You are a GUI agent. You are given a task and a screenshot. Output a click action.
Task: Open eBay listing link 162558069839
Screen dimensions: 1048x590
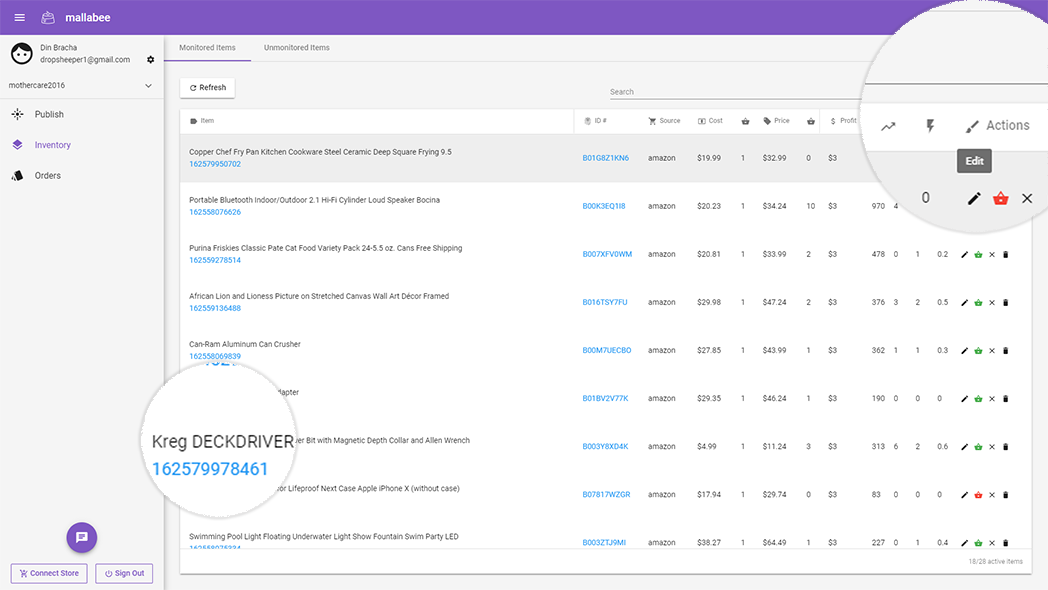coord(215,356)
